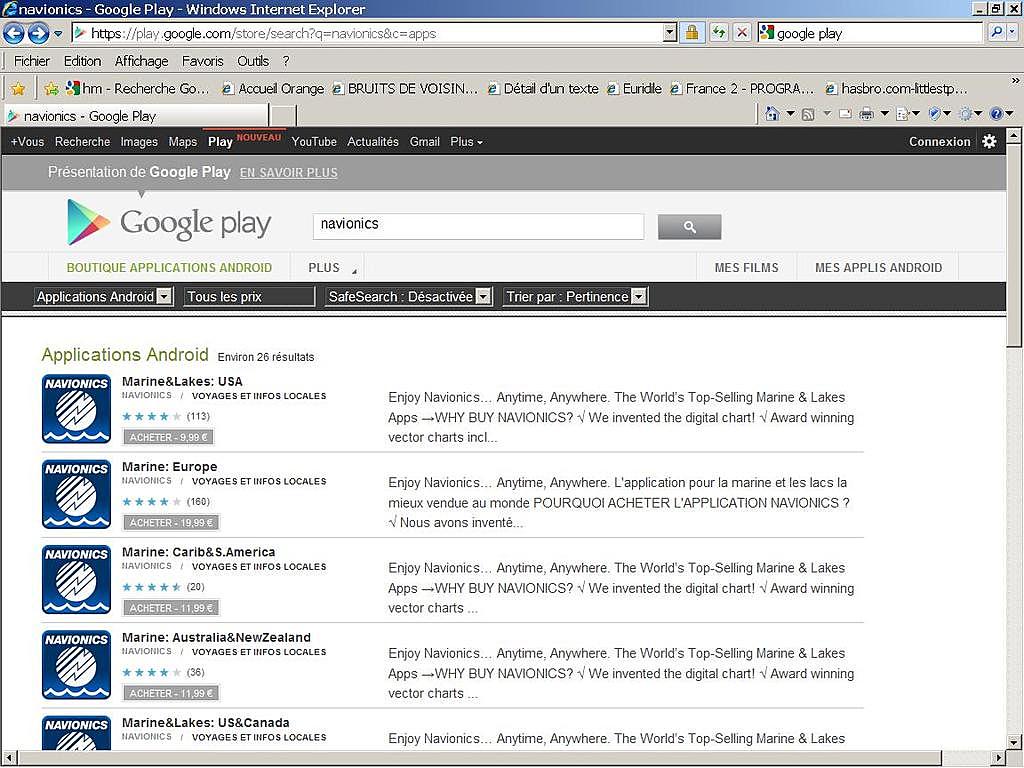
Task: Open the Marine: Carib&S.America app icon
Action: click(x=76, y=580)
